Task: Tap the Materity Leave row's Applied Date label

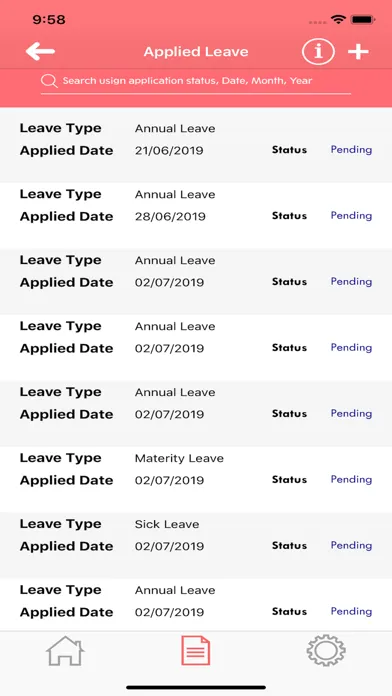Action: point(67,480)
